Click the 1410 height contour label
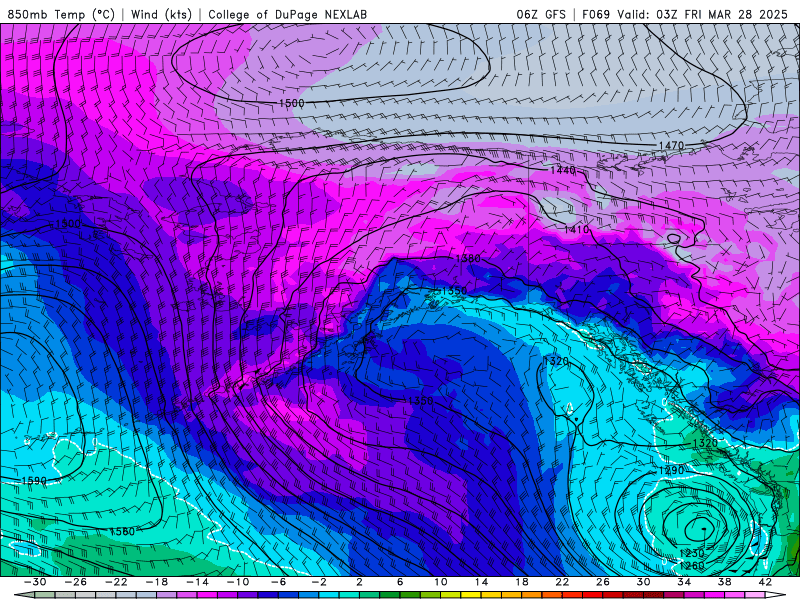 coord(577,230)
